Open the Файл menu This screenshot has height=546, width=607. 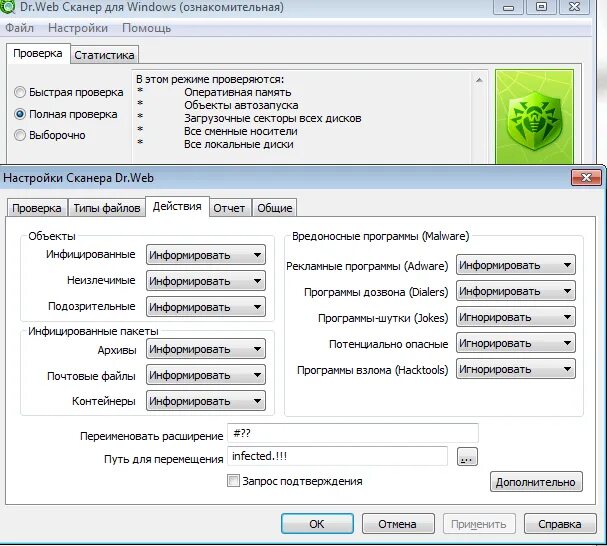click(x=19, y=28)
